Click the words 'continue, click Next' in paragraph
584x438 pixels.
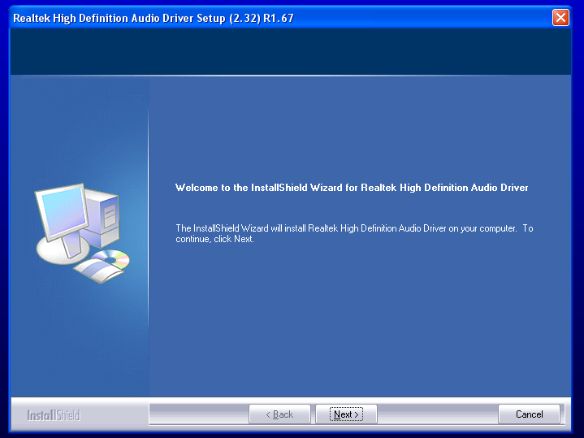(x=214, y=239)
